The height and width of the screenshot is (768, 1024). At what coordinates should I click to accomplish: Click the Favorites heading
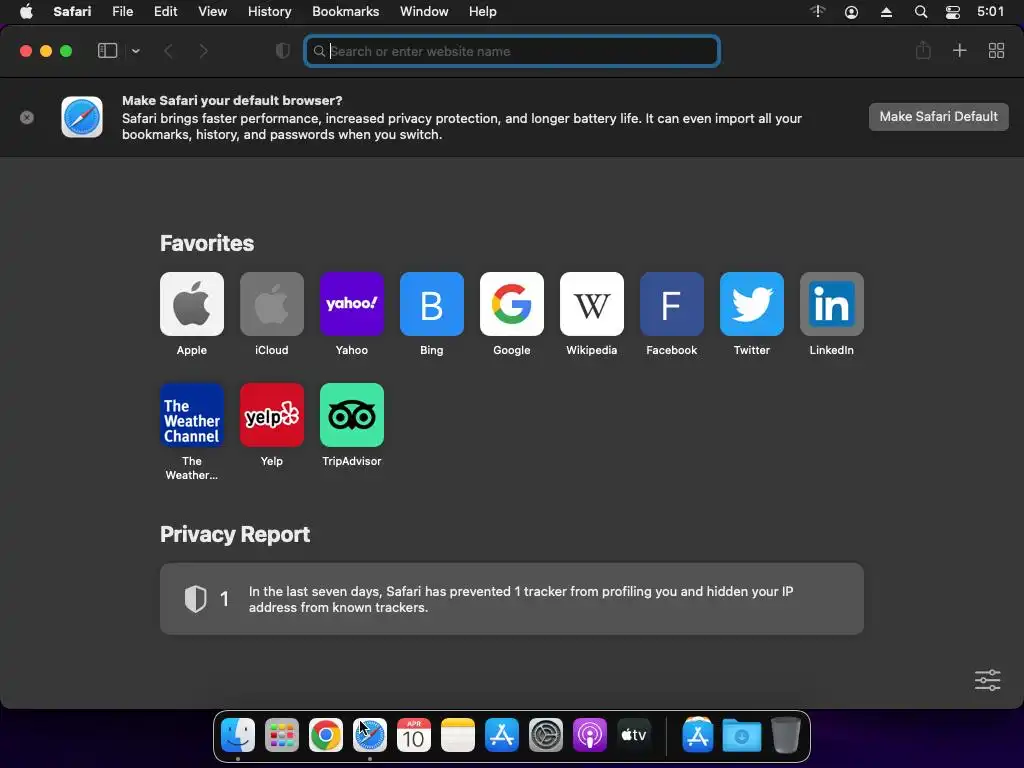(207, 243)
